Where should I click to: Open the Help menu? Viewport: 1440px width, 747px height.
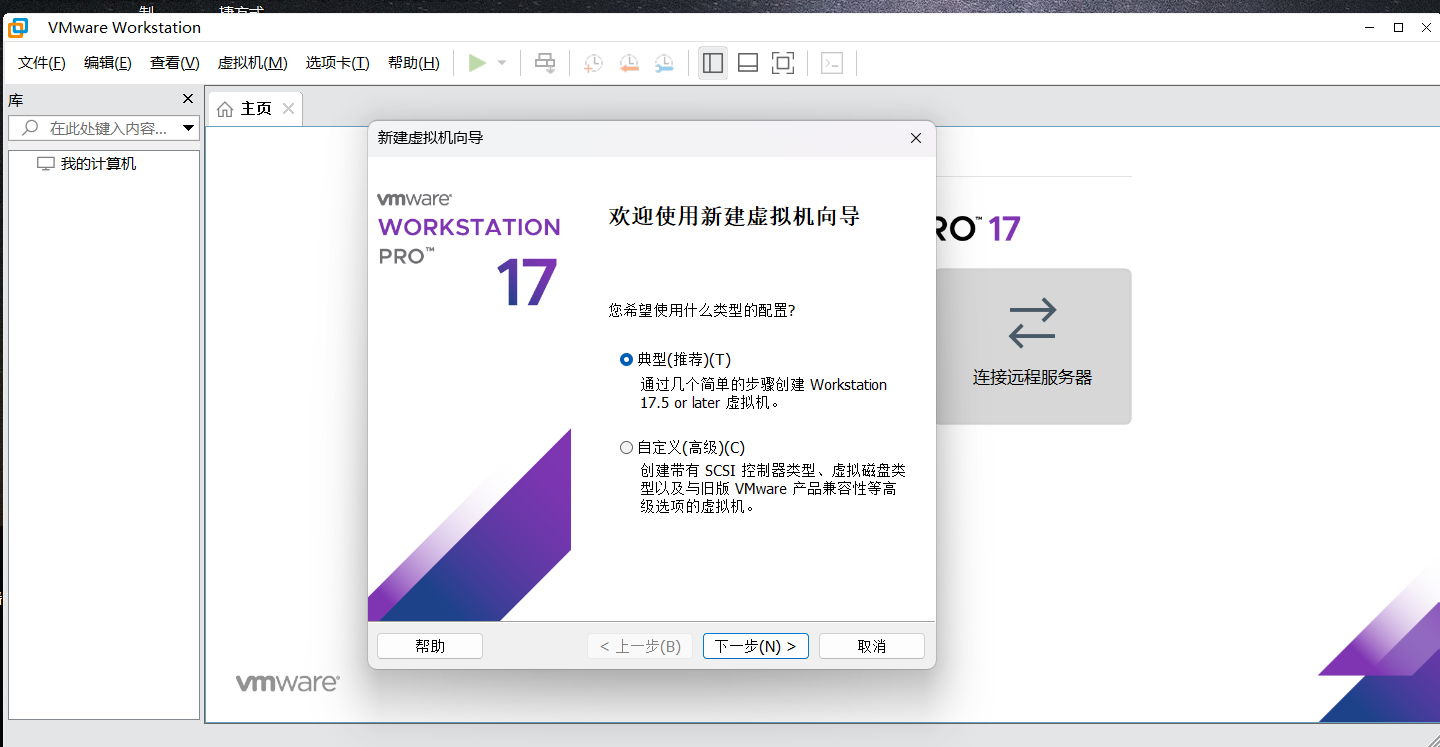click(414, 63)
